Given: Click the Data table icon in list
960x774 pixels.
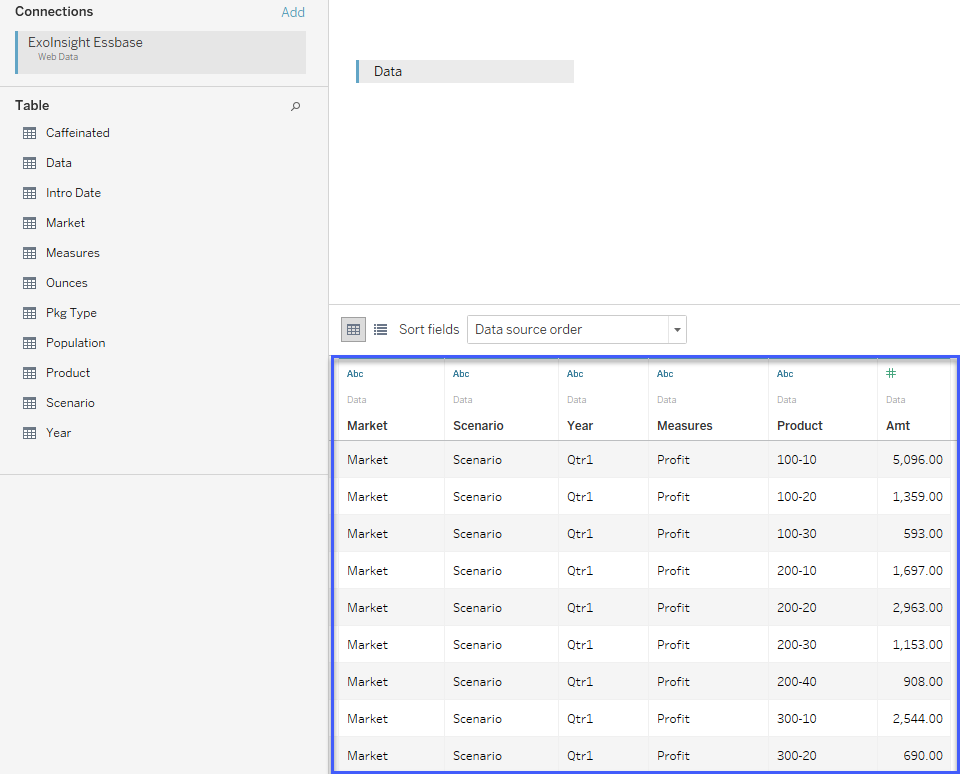Looking at the screenshot, I should pos(29,163).
